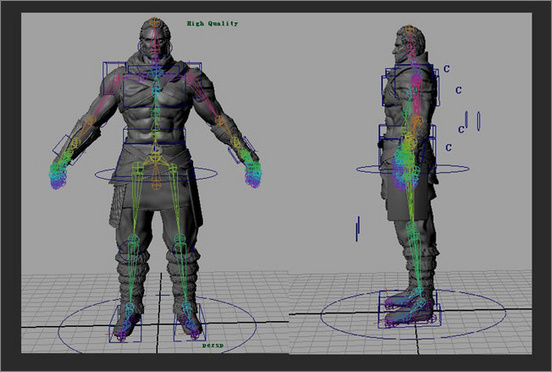Click the grid origin axis intersection in front view
The width and height of the screenshot is (552, 372).
[x=159, y=325]
